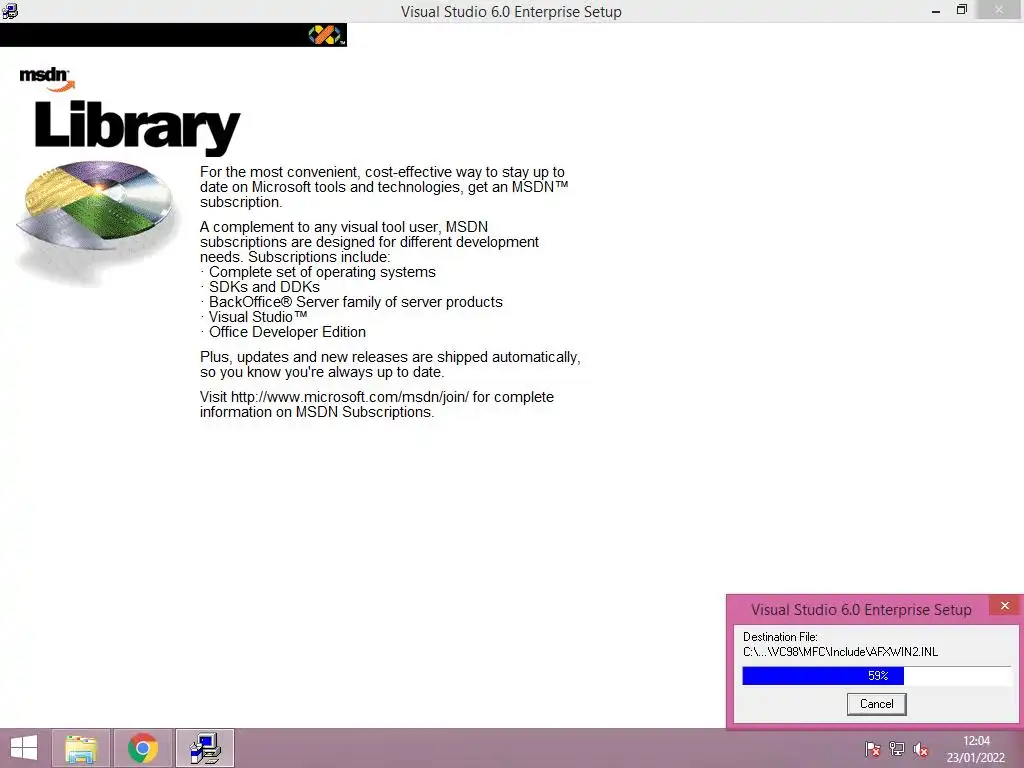Click the AFXWIN2.INL destination file path

coord(840,652)
